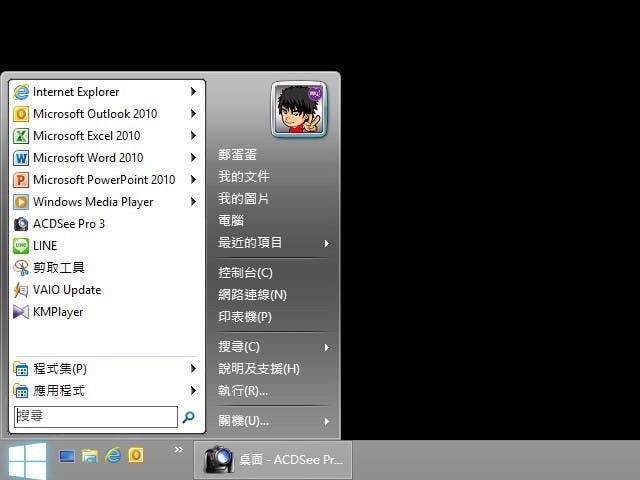
Task: Click the KMPlayer purple icon
Action: point(21,312)
